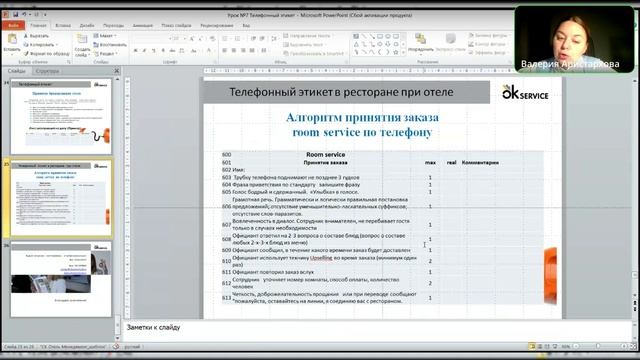640x360 pixels.
Task: Select text box shape in shapes gallery
Action: click(356, 36)
